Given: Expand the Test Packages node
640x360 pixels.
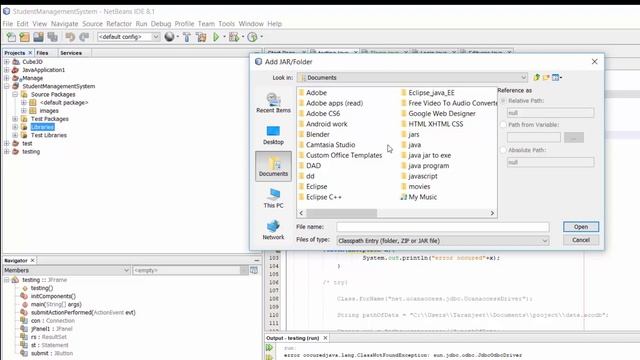Looking at the screenshot, I should click(x=15, y=119).
